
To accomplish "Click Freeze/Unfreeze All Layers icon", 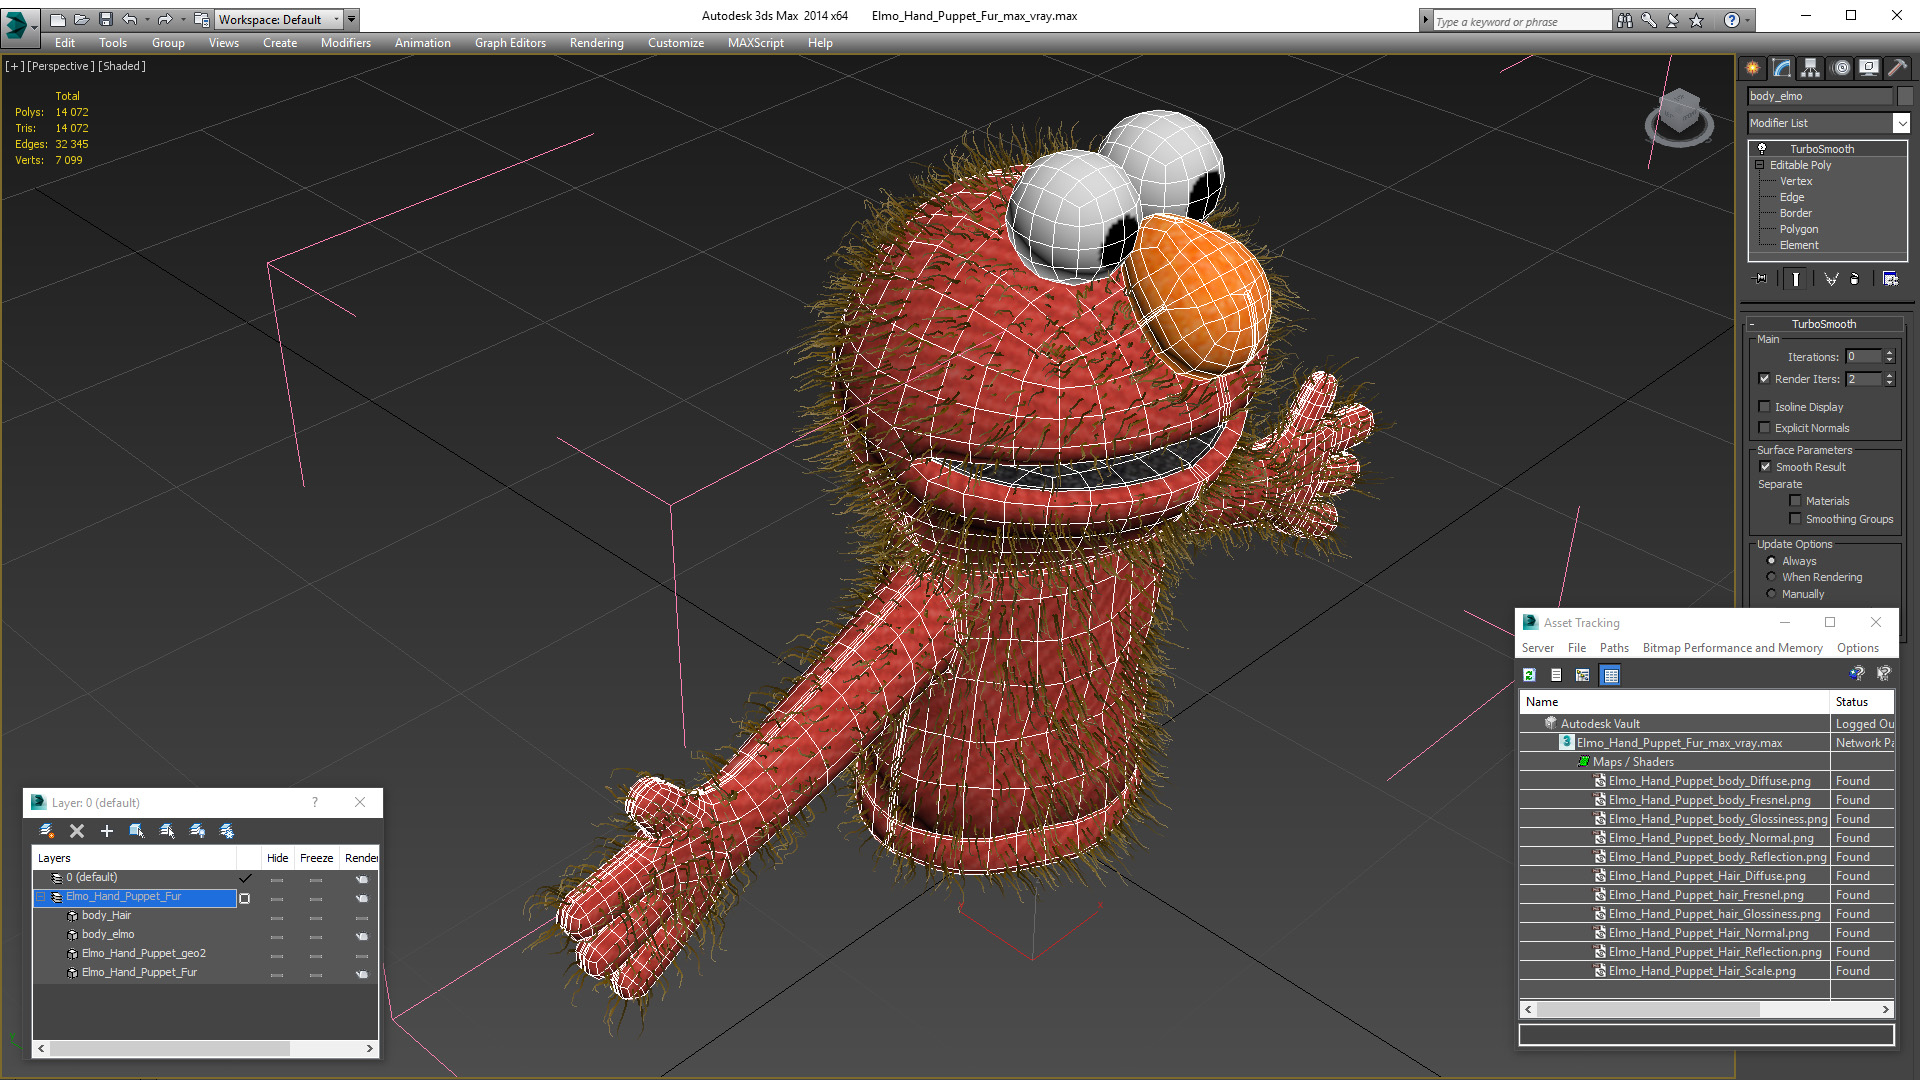I will [x=227, y=831].
